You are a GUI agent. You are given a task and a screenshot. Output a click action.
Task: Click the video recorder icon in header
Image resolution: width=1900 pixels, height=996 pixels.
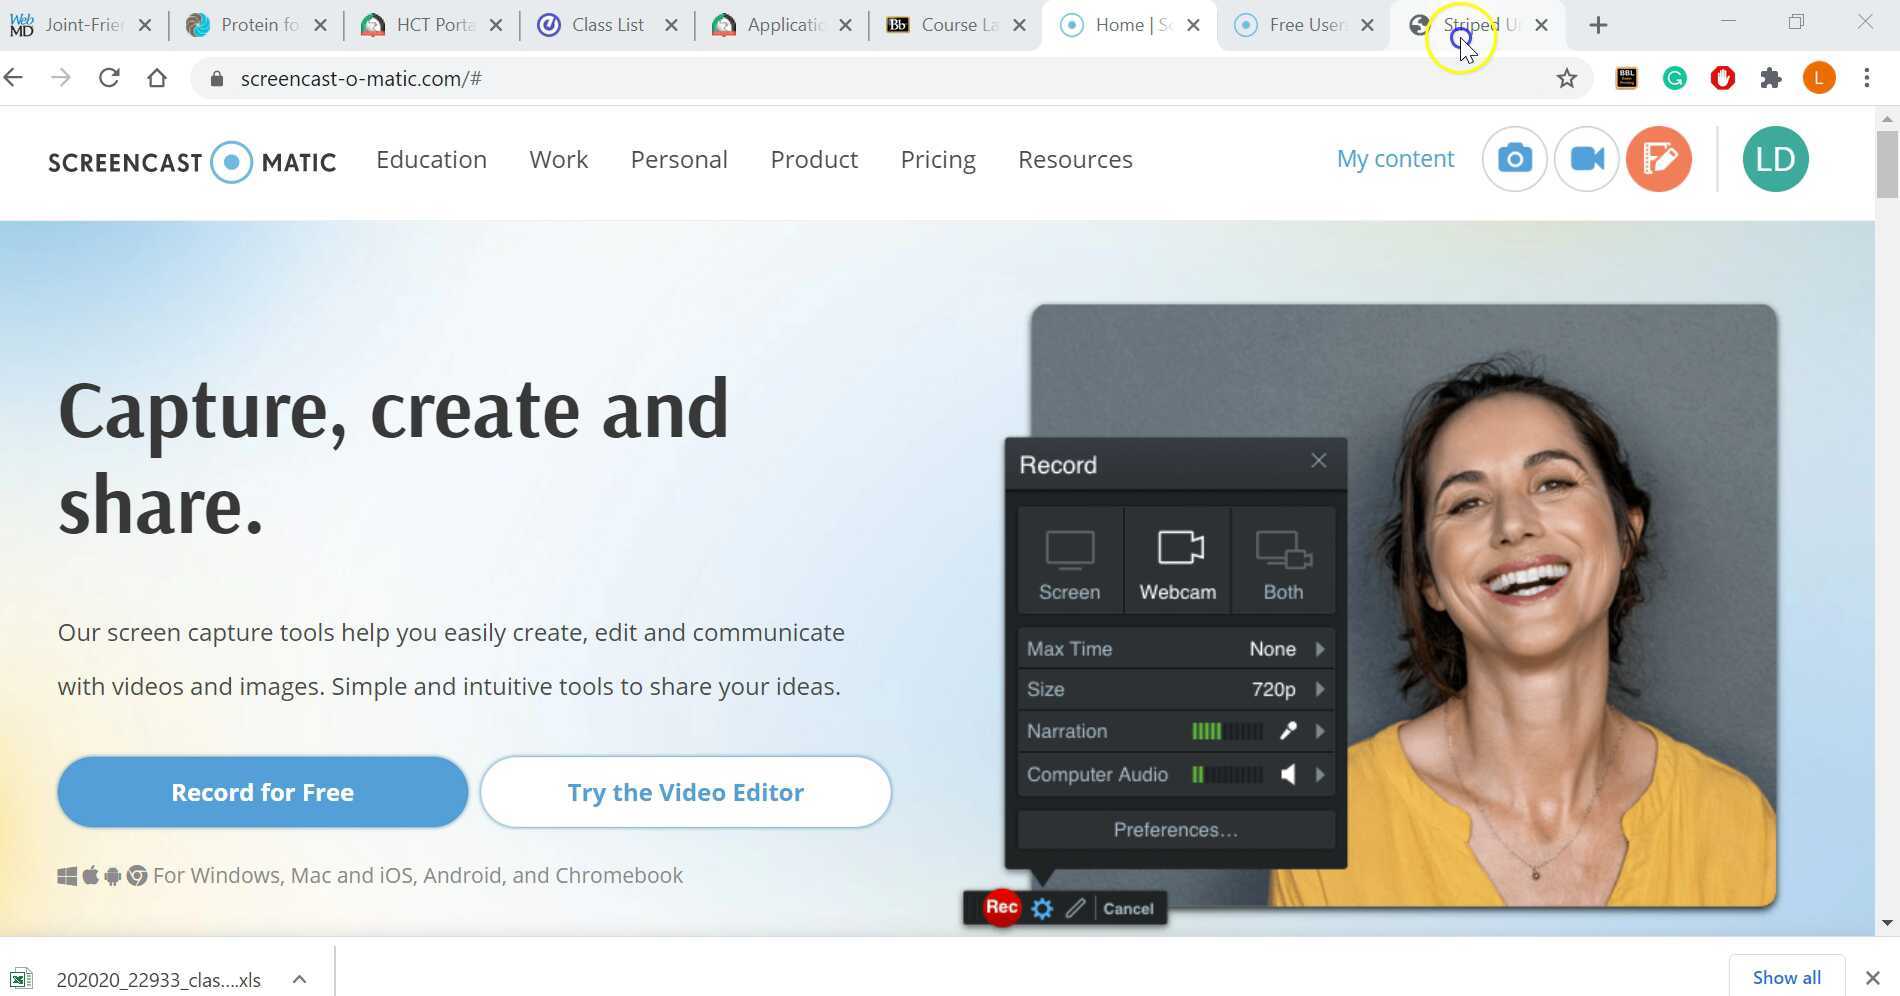[1586, 159]
